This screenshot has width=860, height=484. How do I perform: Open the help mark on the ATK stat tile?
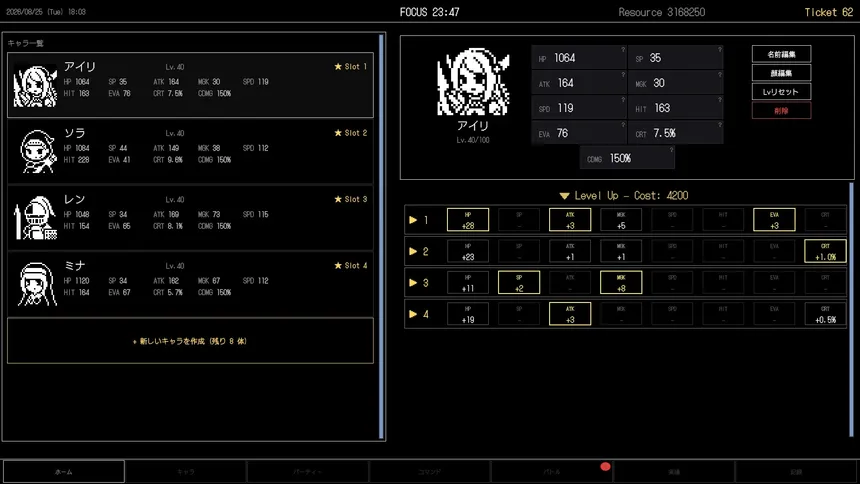pyautogui.click(x=623, y=75)
